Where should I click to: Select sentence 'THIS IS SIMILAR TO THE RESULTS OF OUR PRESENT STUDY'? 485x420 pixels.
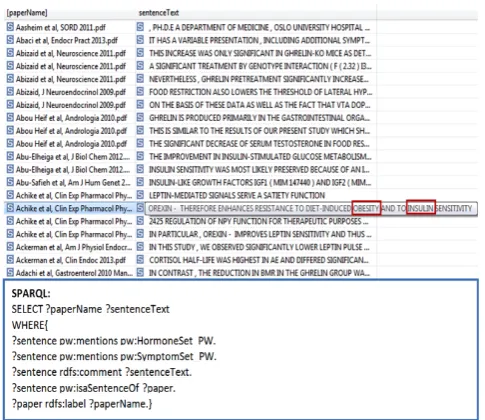(260, 131)
